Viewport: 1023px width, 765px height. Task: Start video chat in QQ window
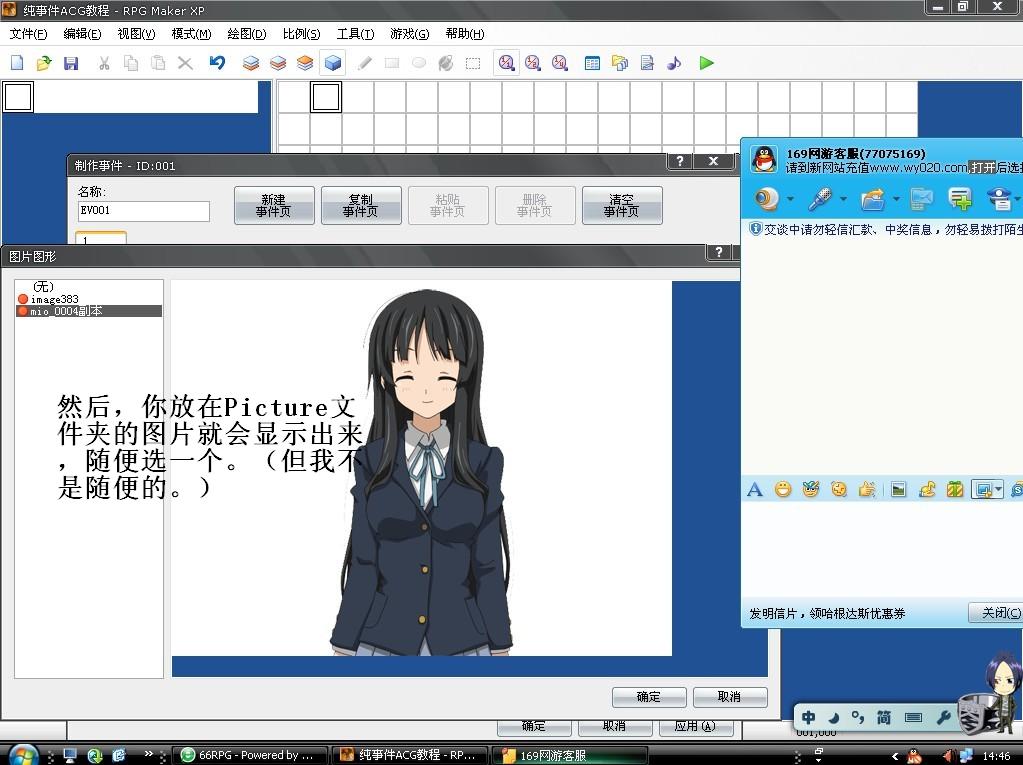coord(767,198)
